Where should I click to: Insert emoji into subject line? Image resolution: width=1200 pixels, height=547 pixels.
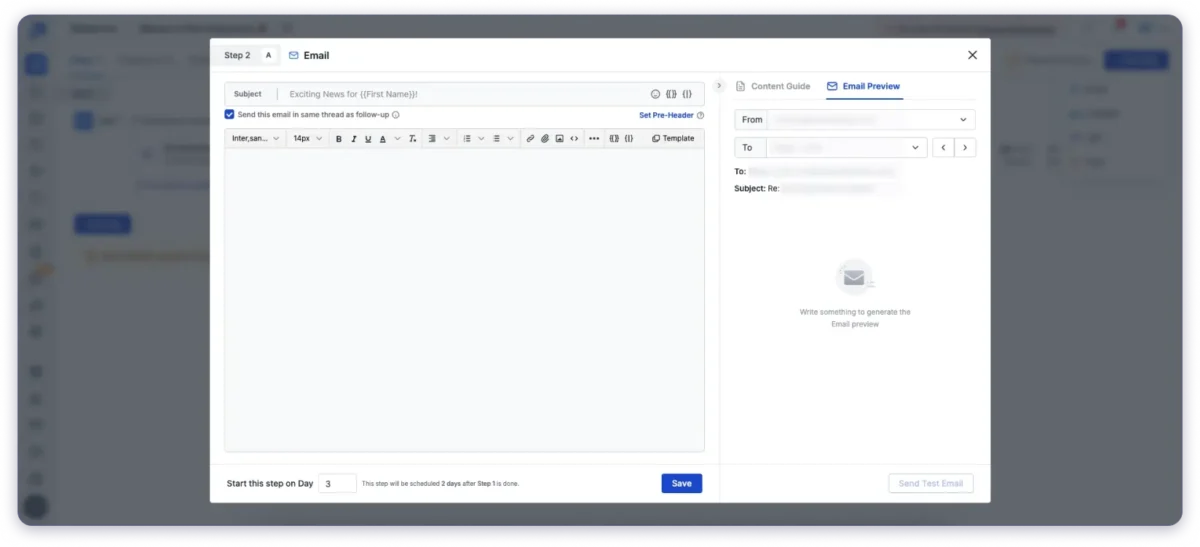pos(656,94)
